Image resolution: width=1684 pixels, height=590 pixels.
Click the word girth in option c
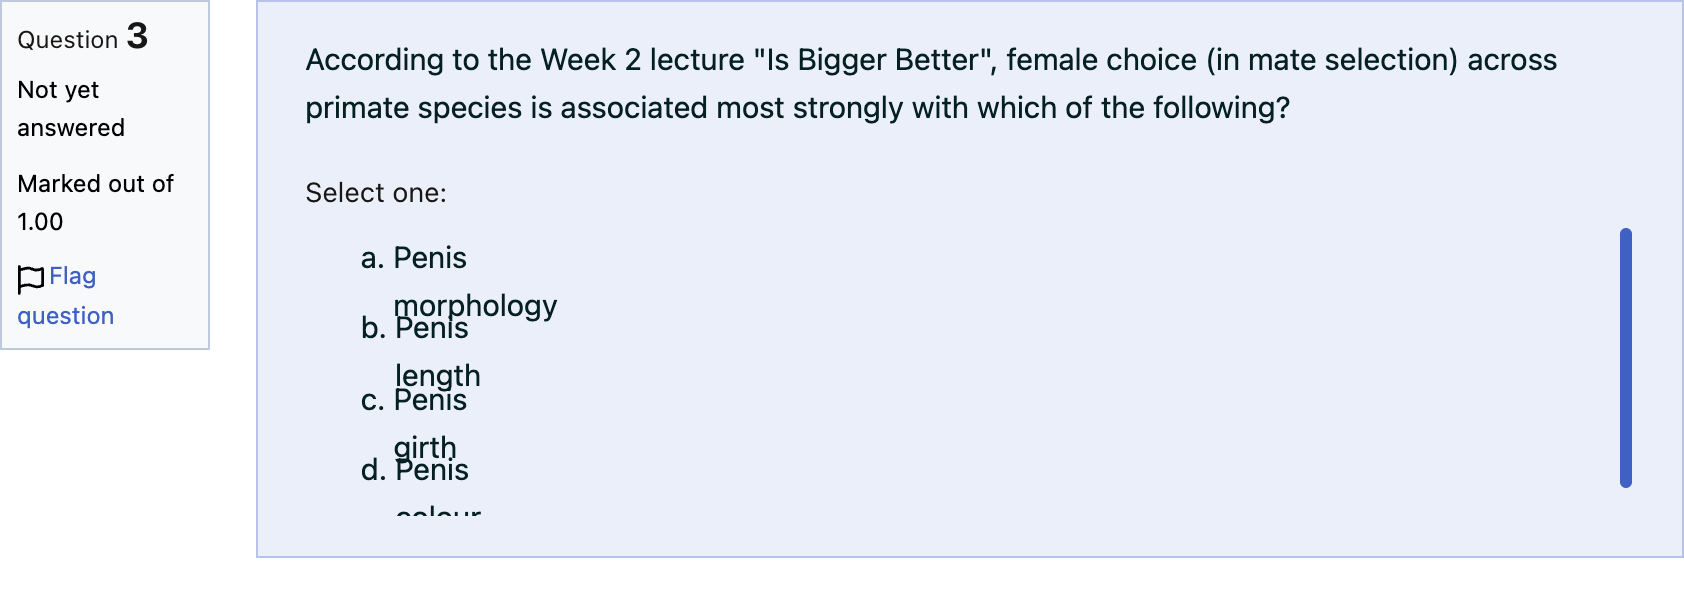[425, 448]
